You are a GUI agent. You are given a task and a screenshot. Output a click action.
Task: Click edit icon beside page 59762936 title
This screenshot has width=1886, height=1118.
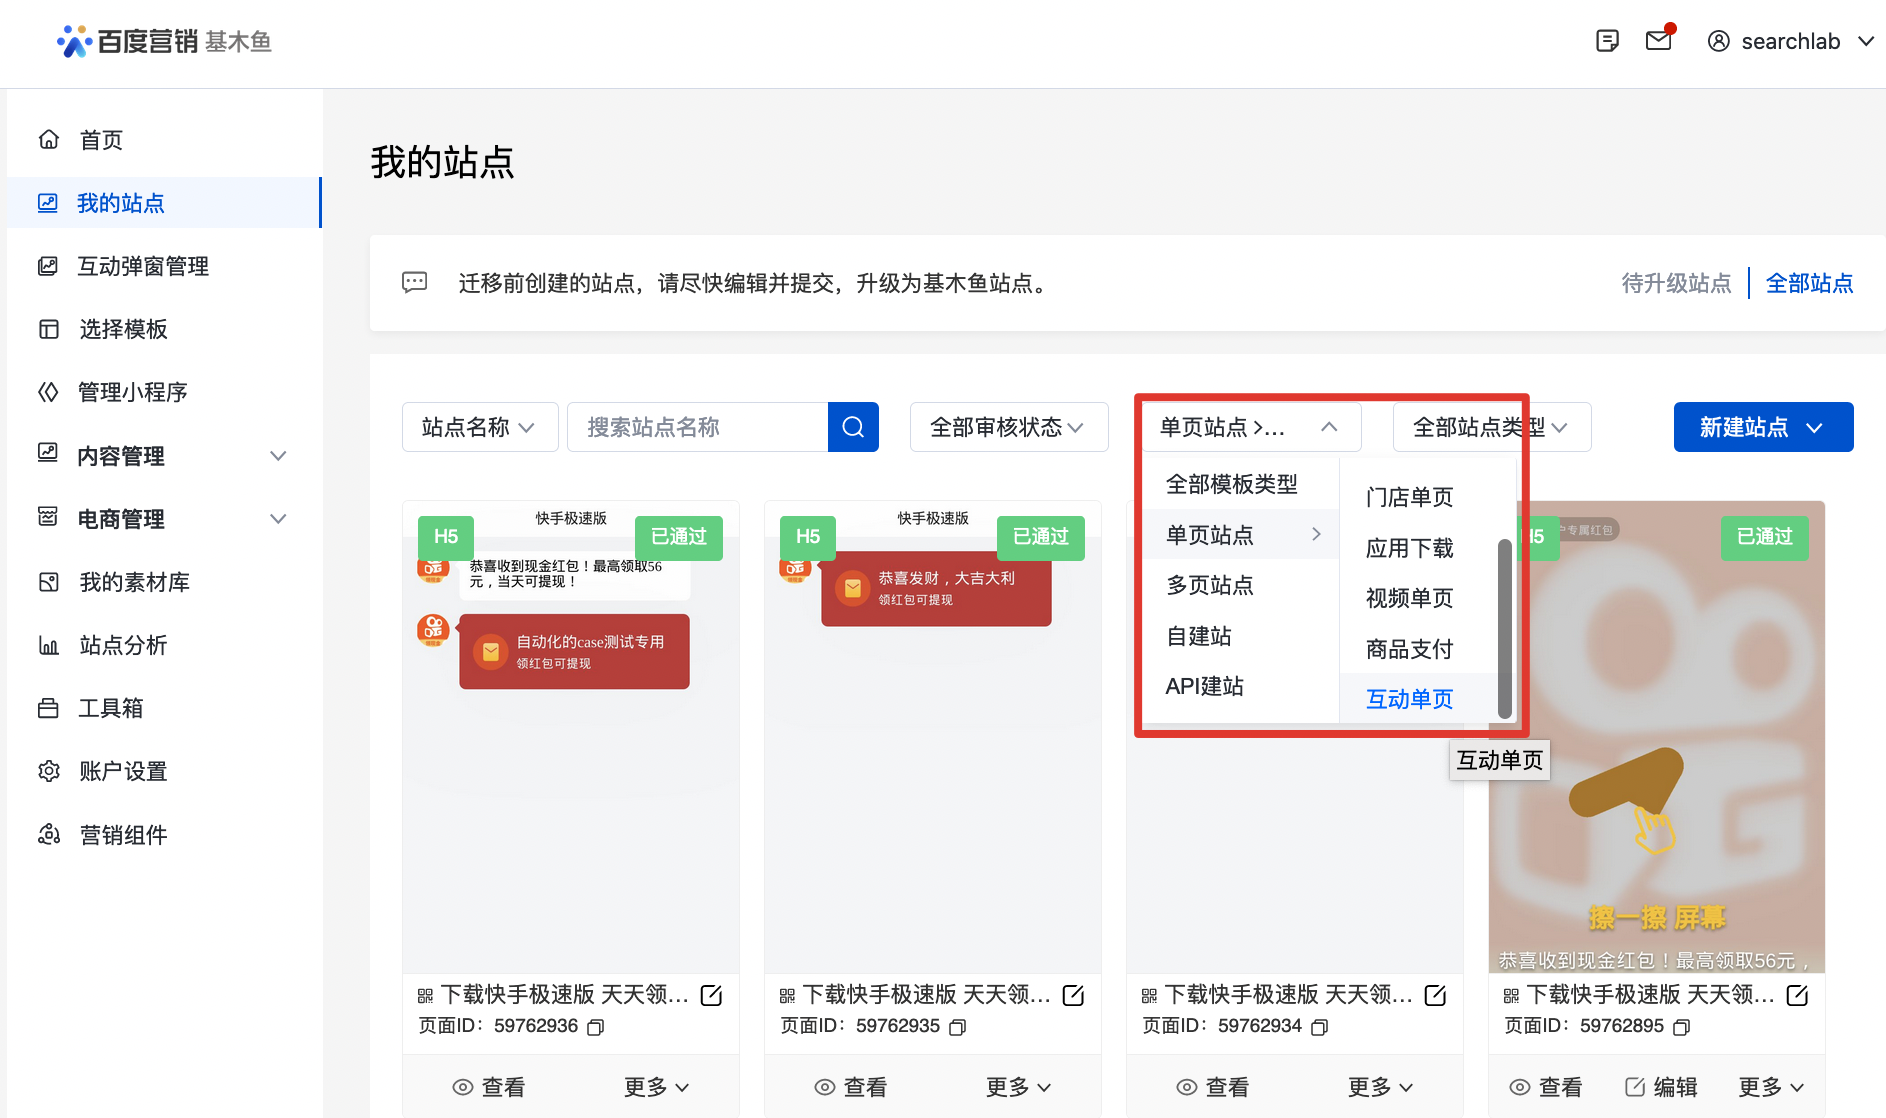click(711, 995)
